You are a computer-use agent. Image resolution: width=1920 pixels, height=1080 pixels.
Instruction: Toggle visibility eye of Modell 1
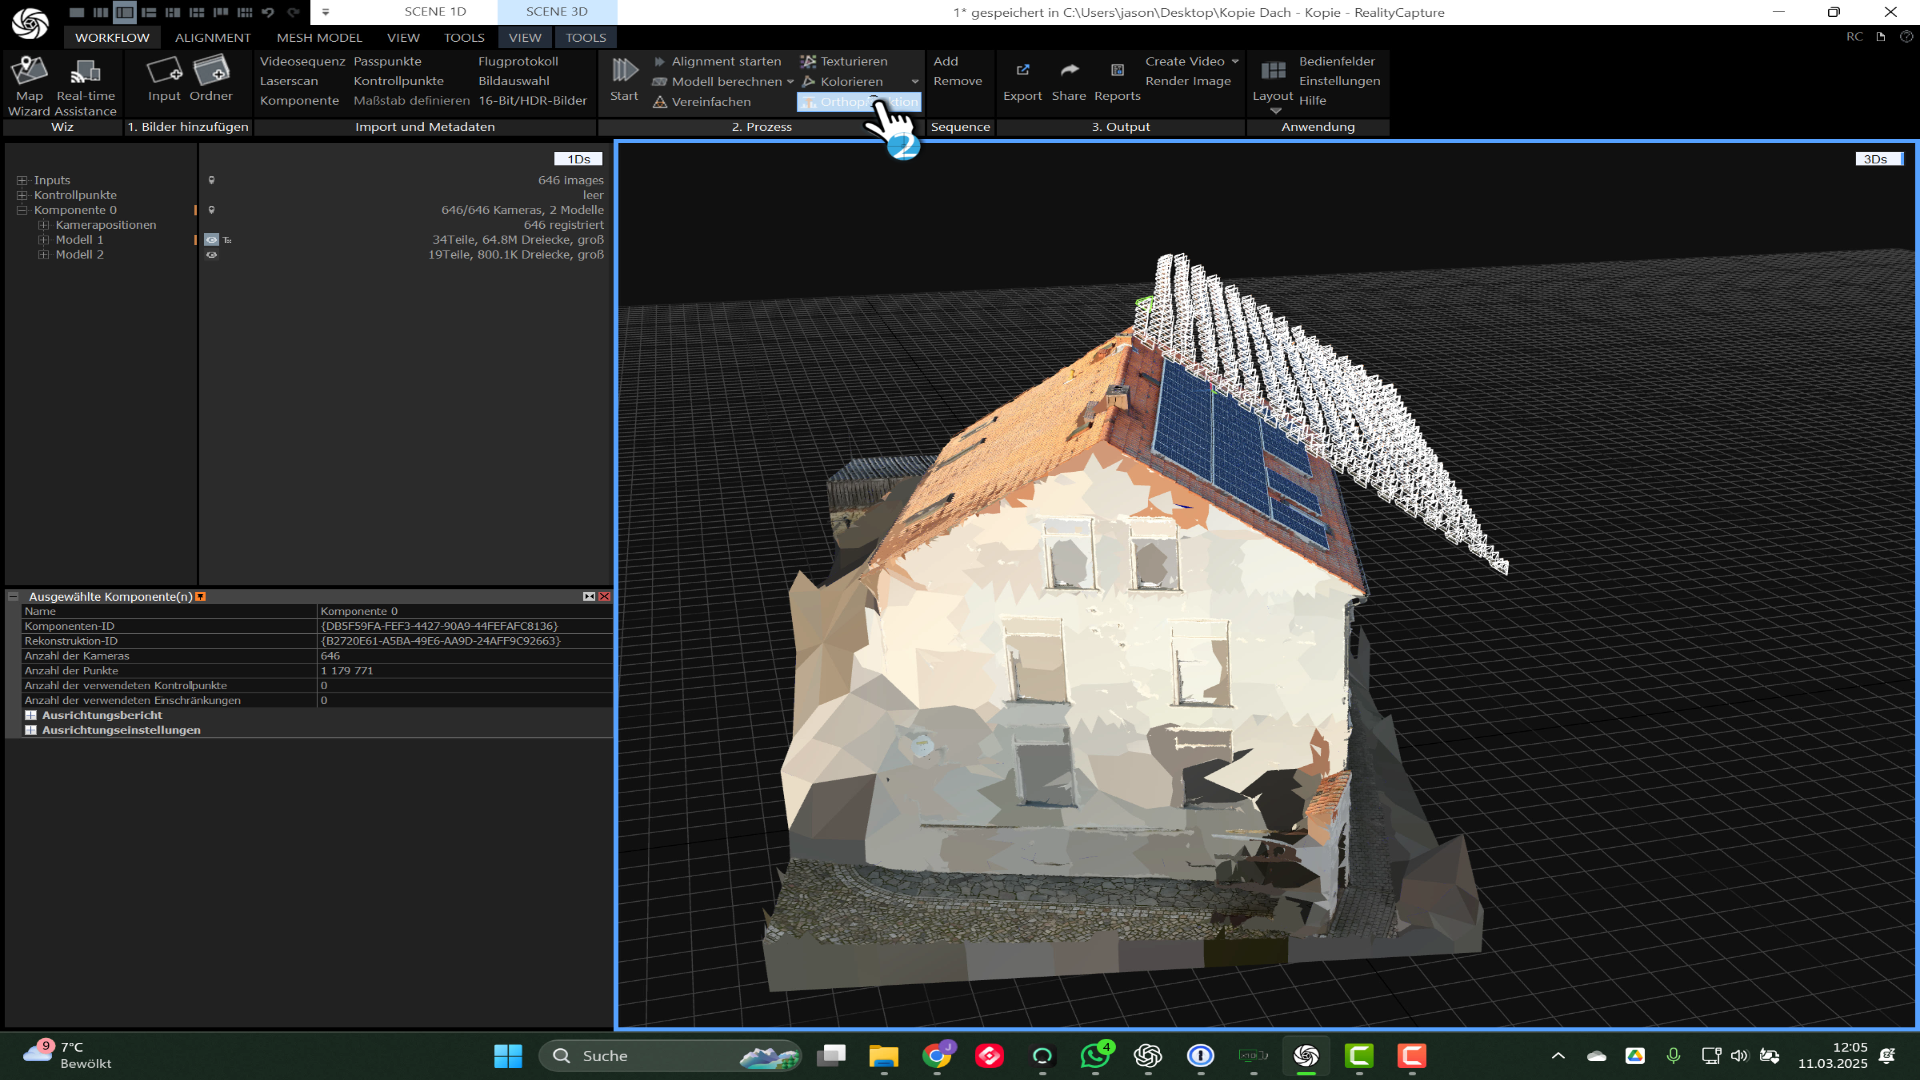tap(211, 240)
